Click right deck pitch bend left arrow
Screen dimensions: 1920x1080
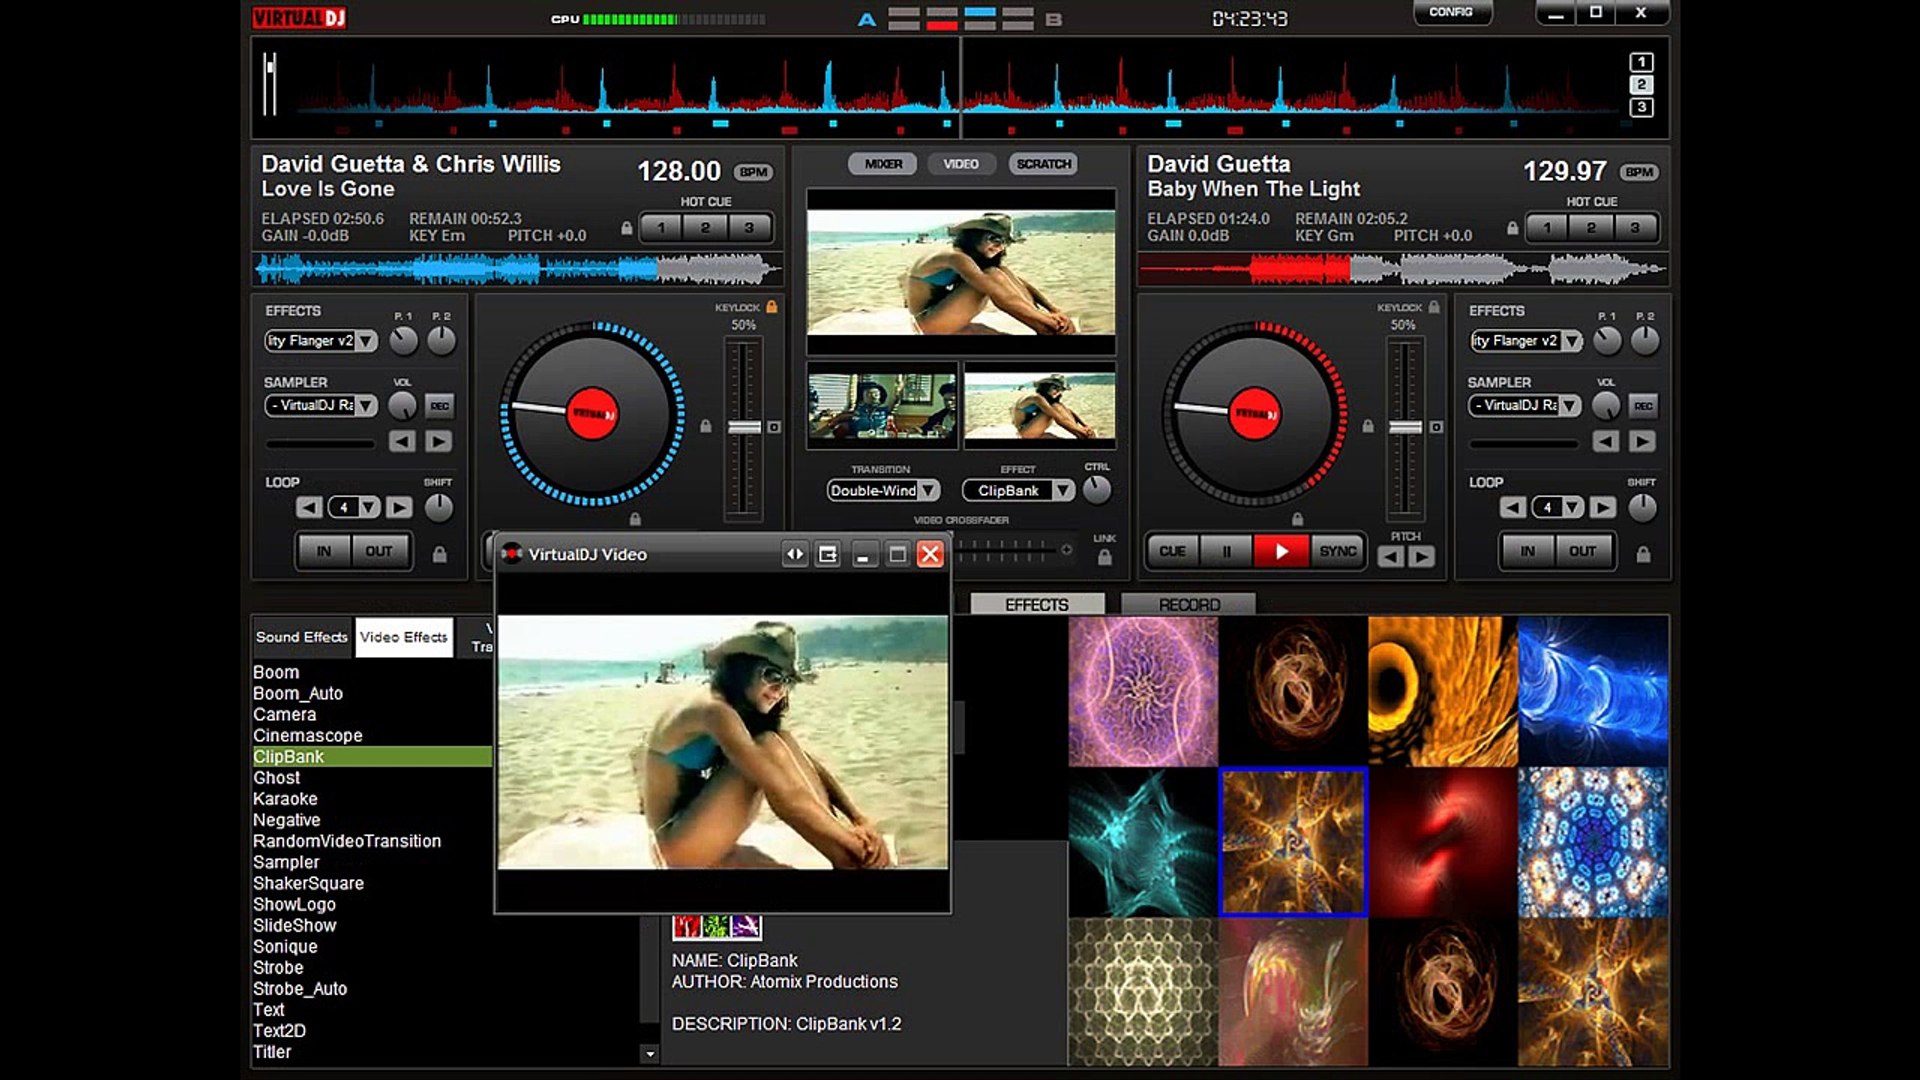[x=1391, y=557]
